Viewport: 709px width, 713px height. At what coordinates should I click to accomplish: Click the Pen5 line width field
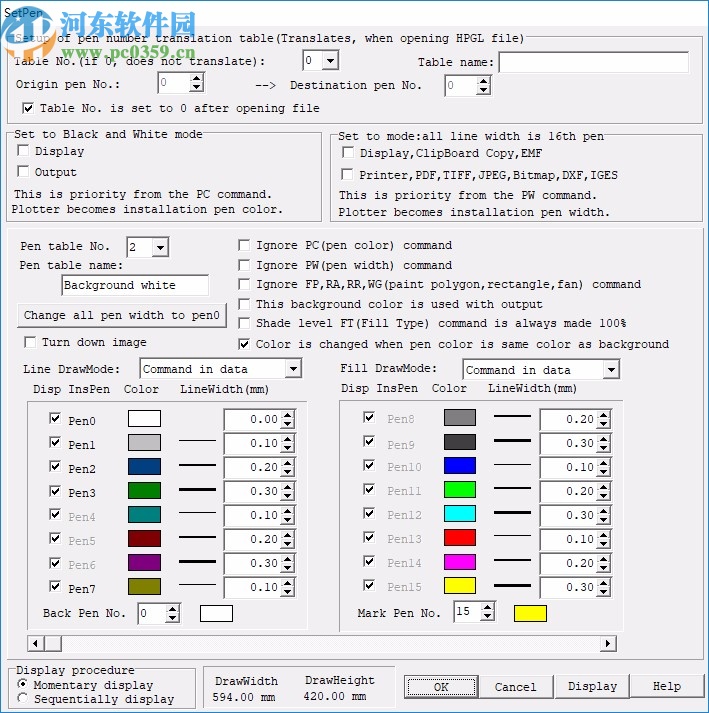click(253, 539)
